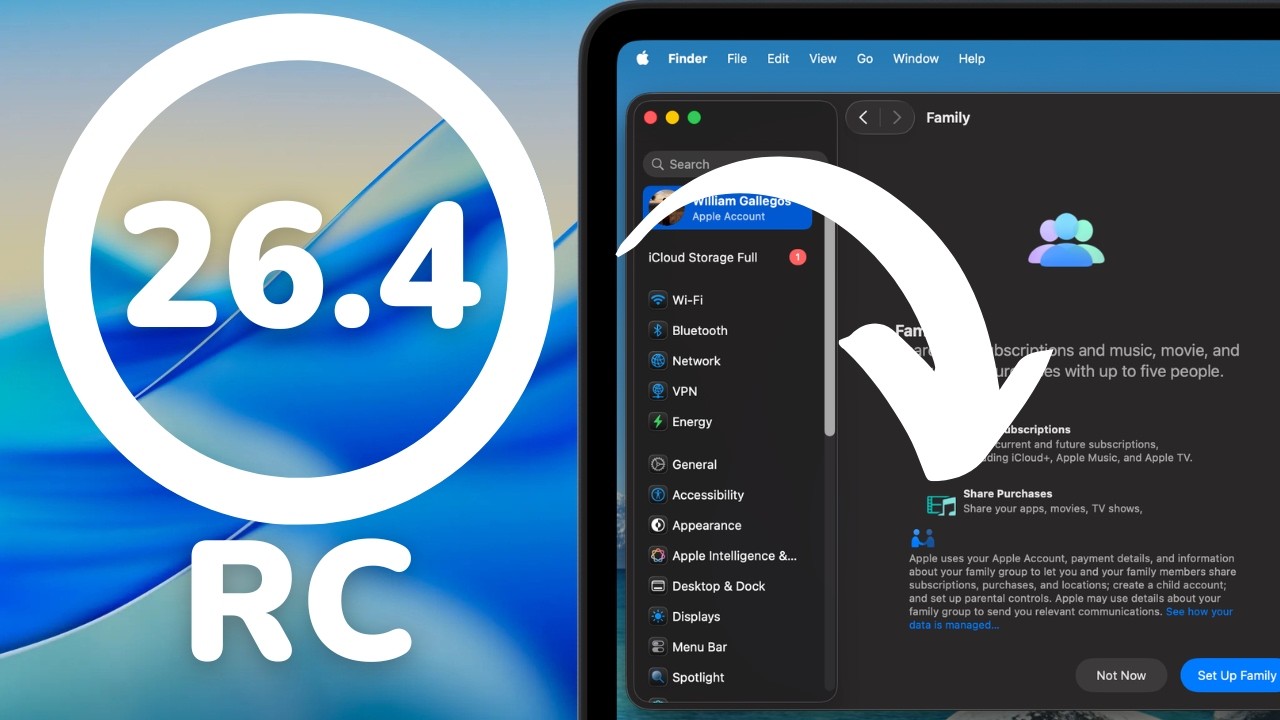Select Displays settings label
The width and height of the screenshot is (1280, 720).
click(696, 617)
